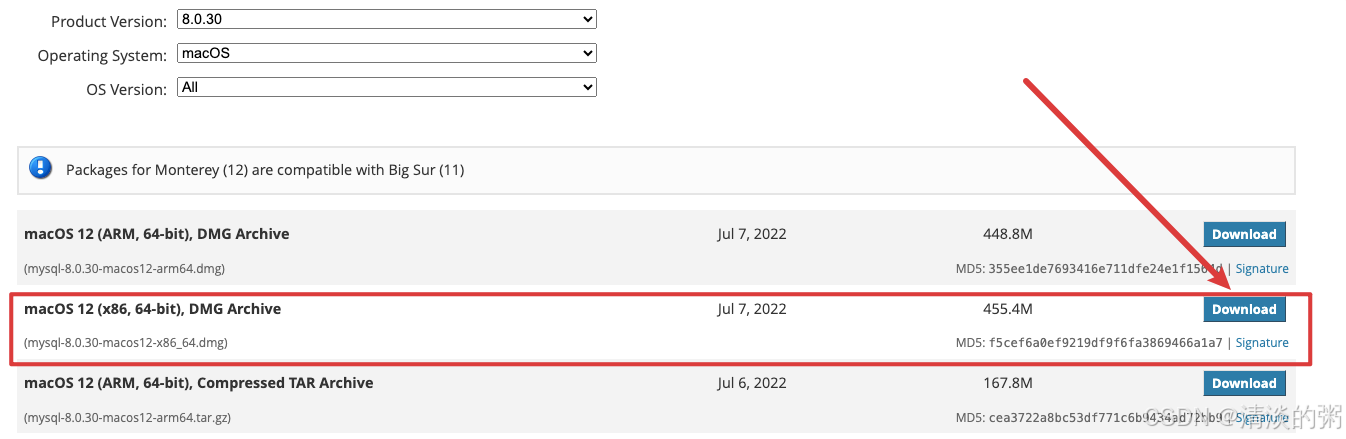Open Signature link for x86 DMG Archive
Screen dimensions: 1346x439
tap(1262, 343)
